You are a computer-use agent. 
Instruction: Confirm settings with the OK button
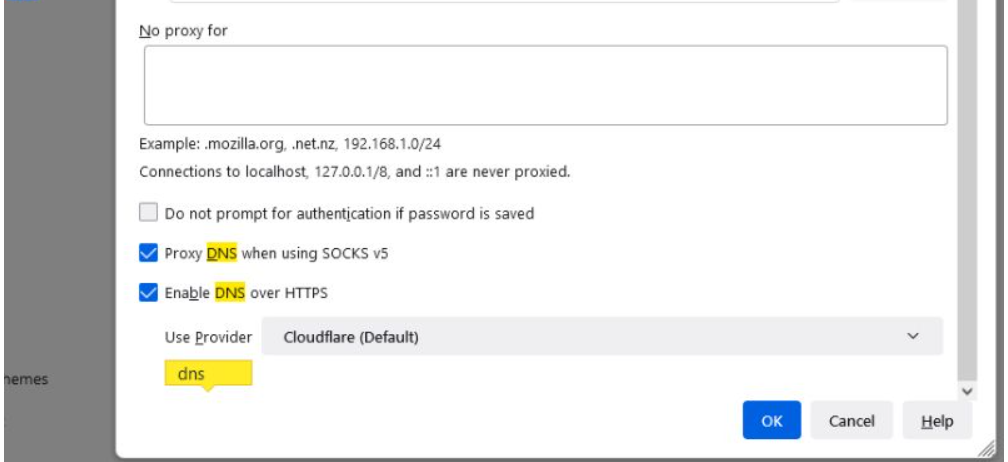point(771,421)
